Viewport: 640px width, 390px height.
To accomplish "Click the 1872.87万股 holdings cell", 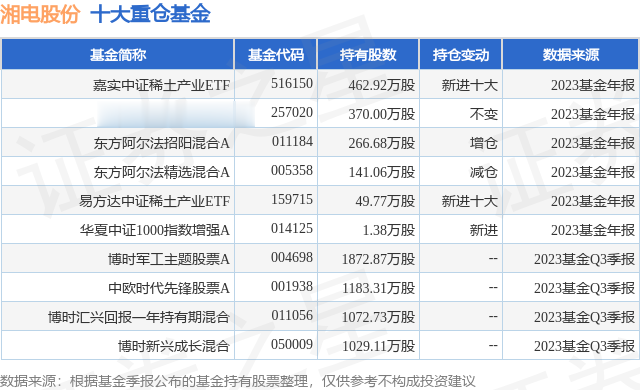I will (378, 259).
